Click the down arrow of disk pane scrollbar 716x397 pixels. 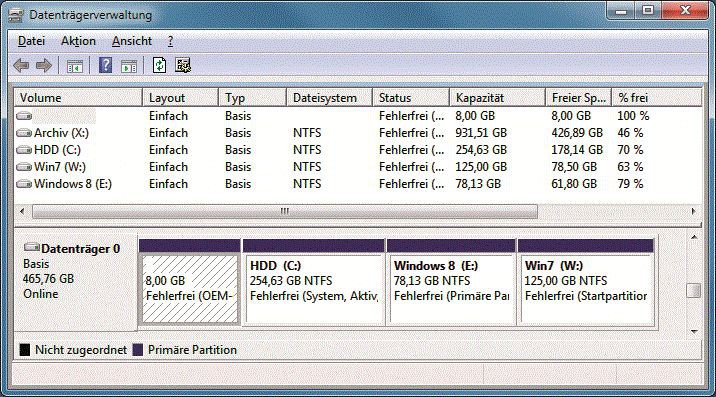694,331
